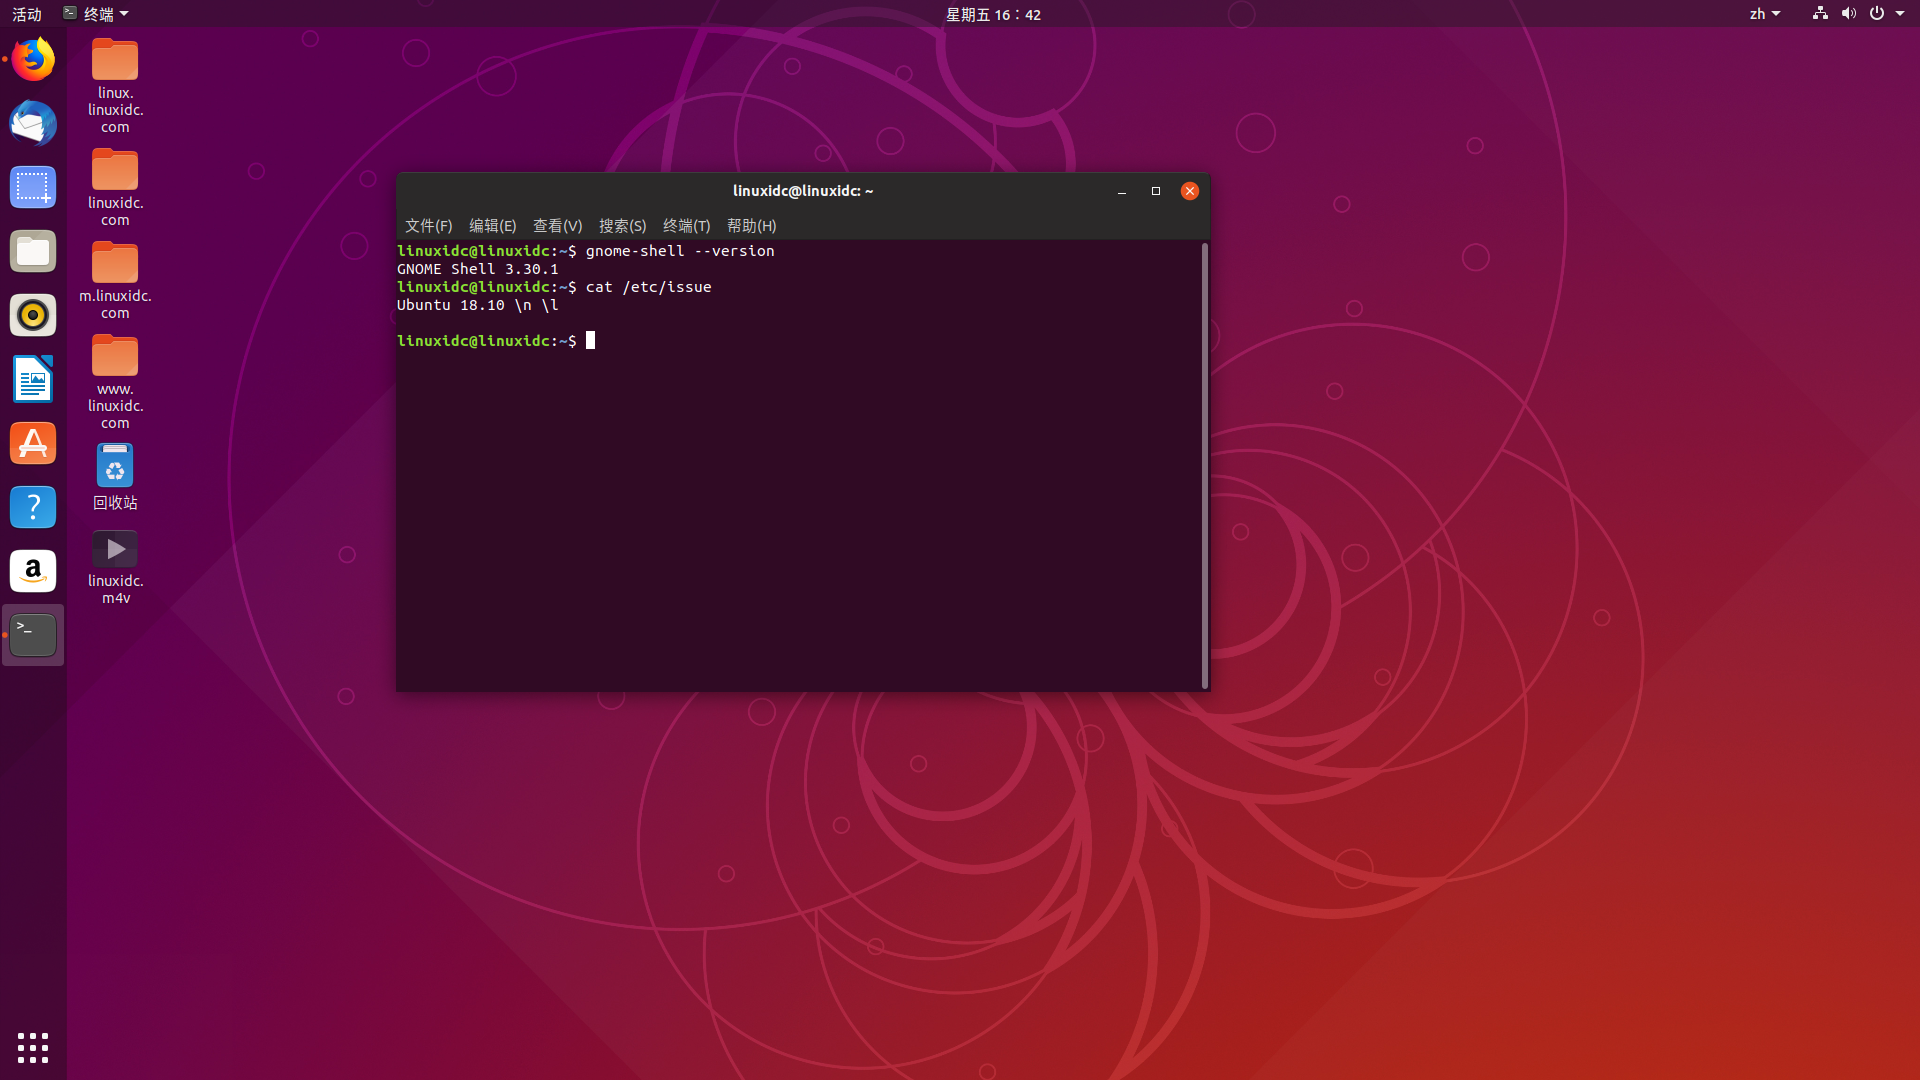The width and height of the screenshot is (1920, 1080).
Task: Open the 活动 activities overview
Action: (x=27, y=14)
